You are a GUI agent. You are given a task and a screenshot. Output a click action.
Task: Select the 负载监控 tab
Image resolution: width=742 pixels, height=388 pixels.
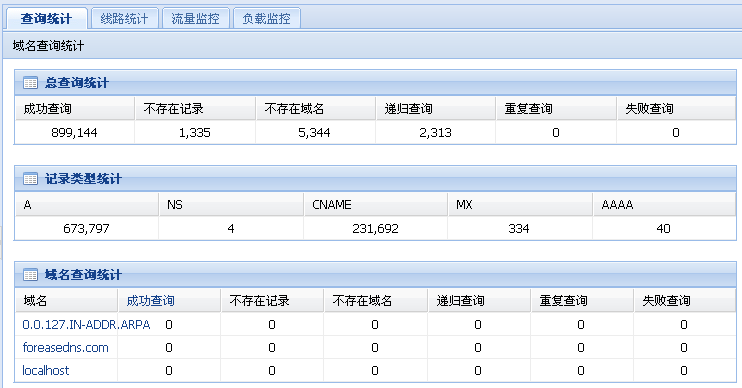(266, 18)
